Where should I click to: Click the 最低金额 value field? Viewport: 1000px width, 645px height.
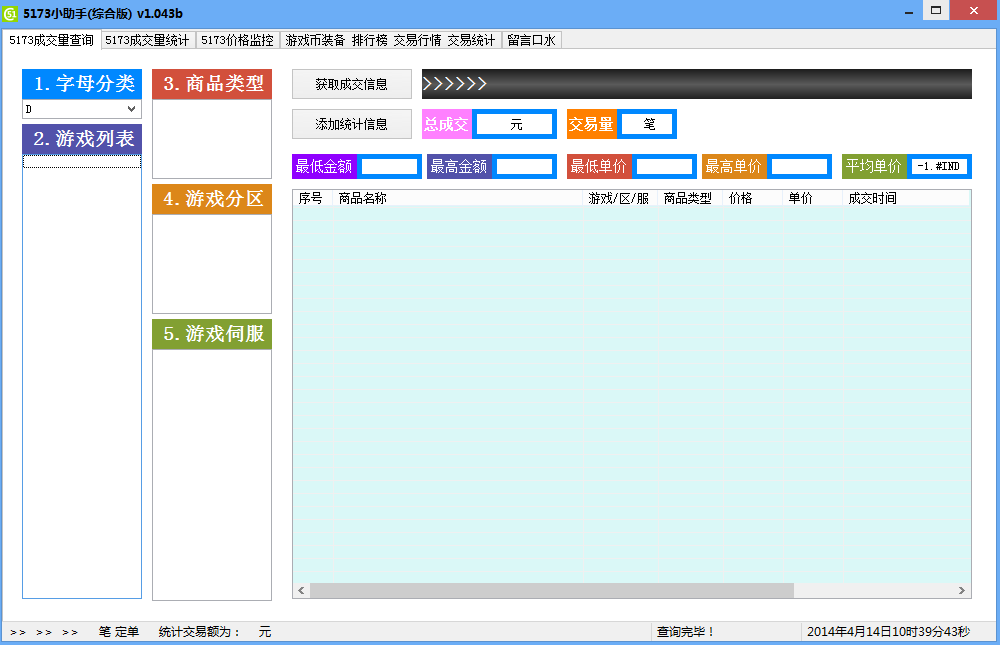pos(389,167)
